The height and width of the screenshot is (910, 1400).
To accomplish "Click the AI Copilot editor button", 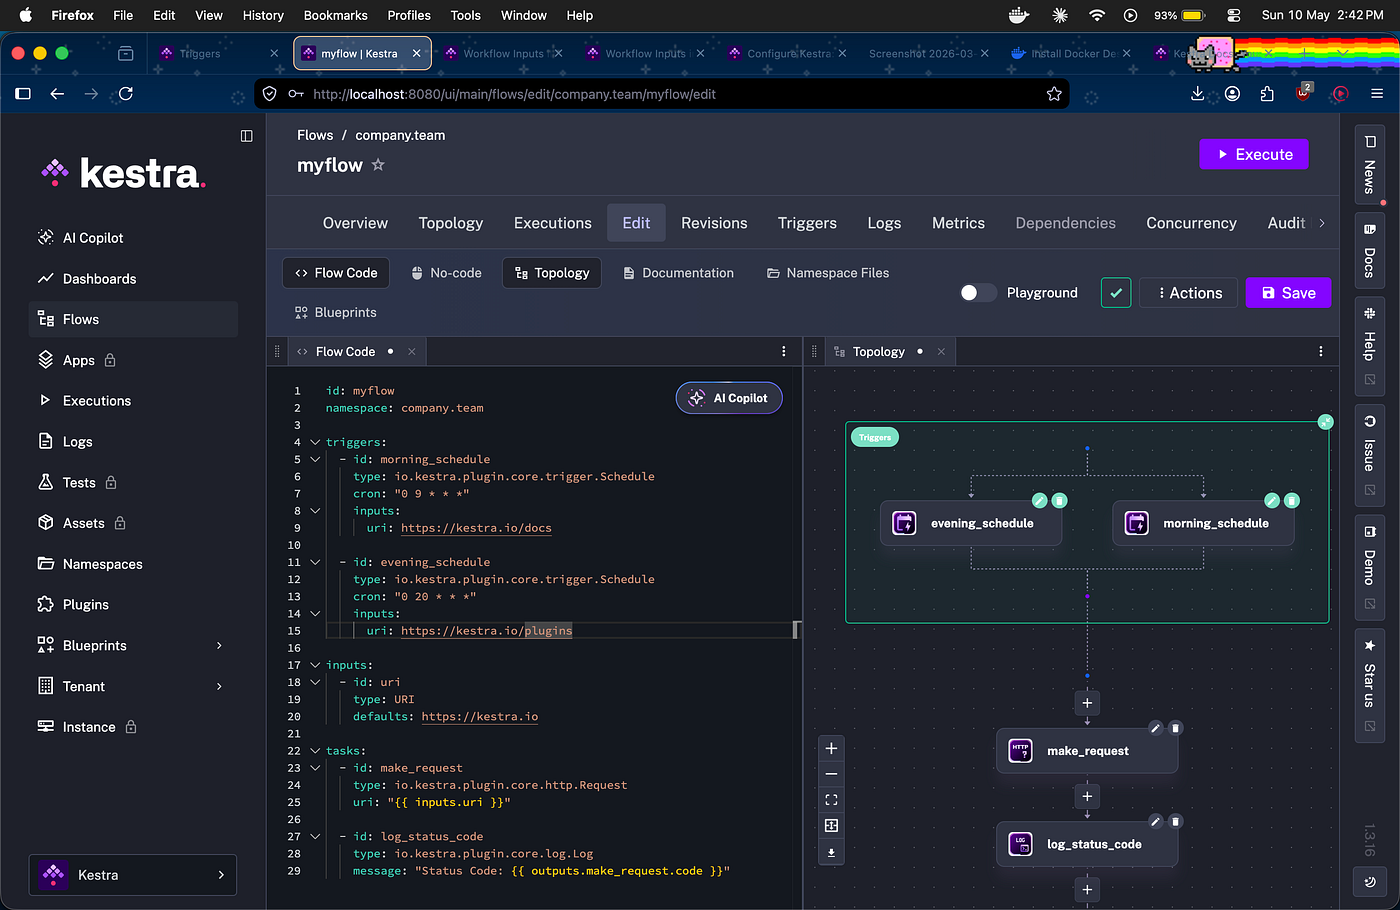I will [x=729, y=398].
